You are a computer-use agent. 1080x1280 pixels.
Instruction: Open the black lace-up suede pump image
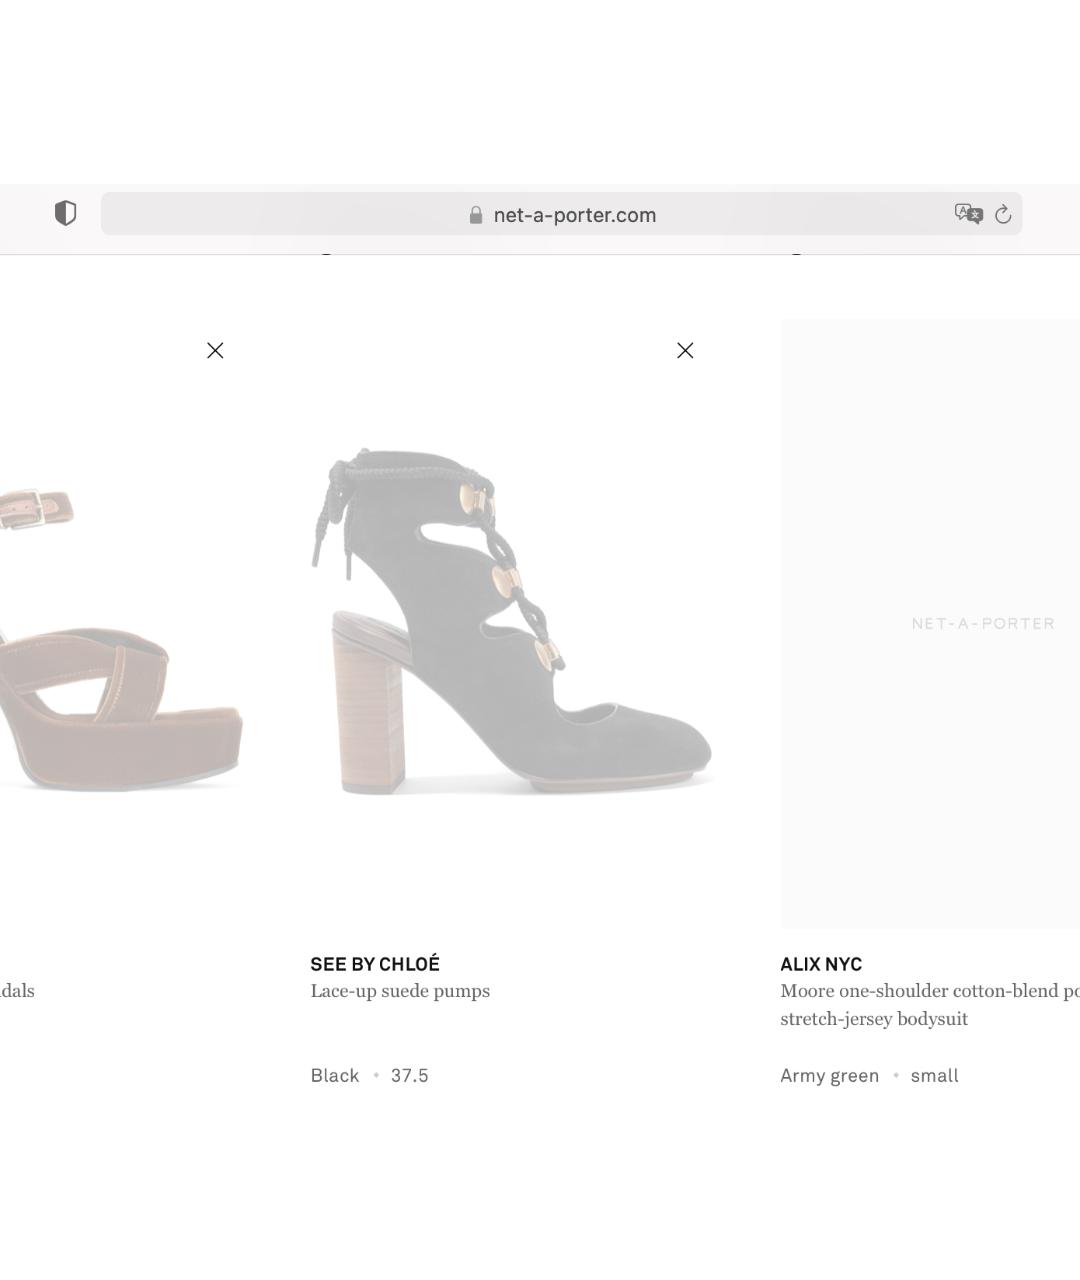pos(510,622)
